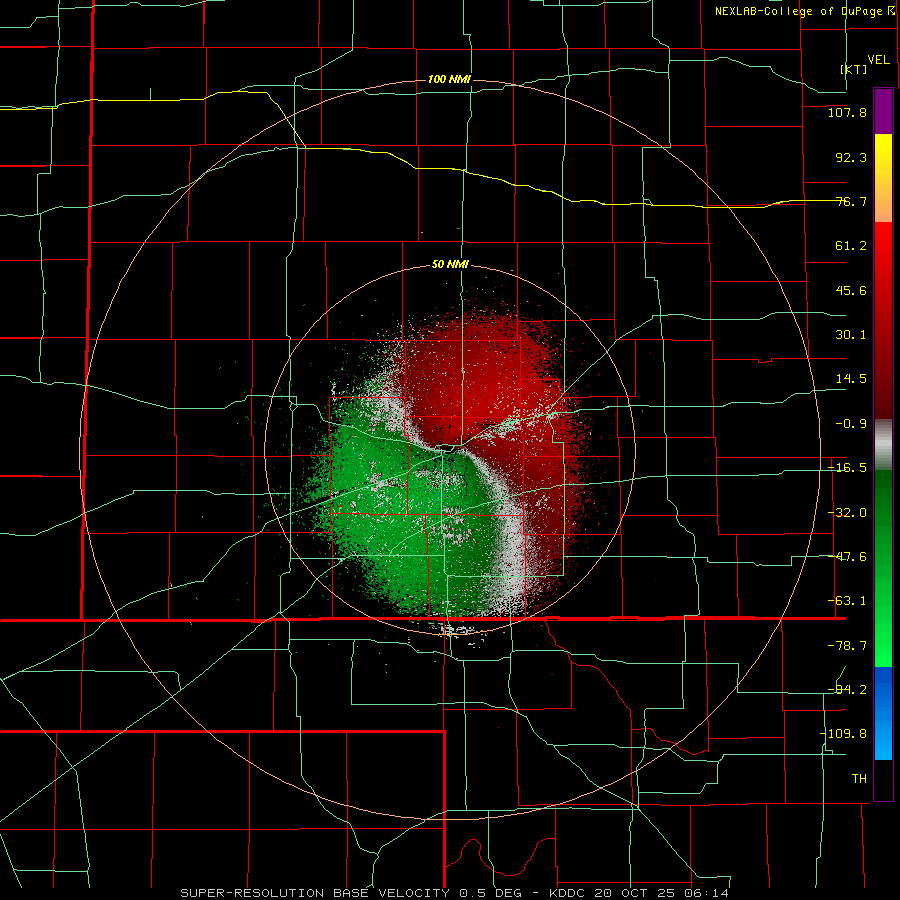Screen dimensions: 900x900
Task: Click the -16.5 velocity scale value
Action: (847, 468)
